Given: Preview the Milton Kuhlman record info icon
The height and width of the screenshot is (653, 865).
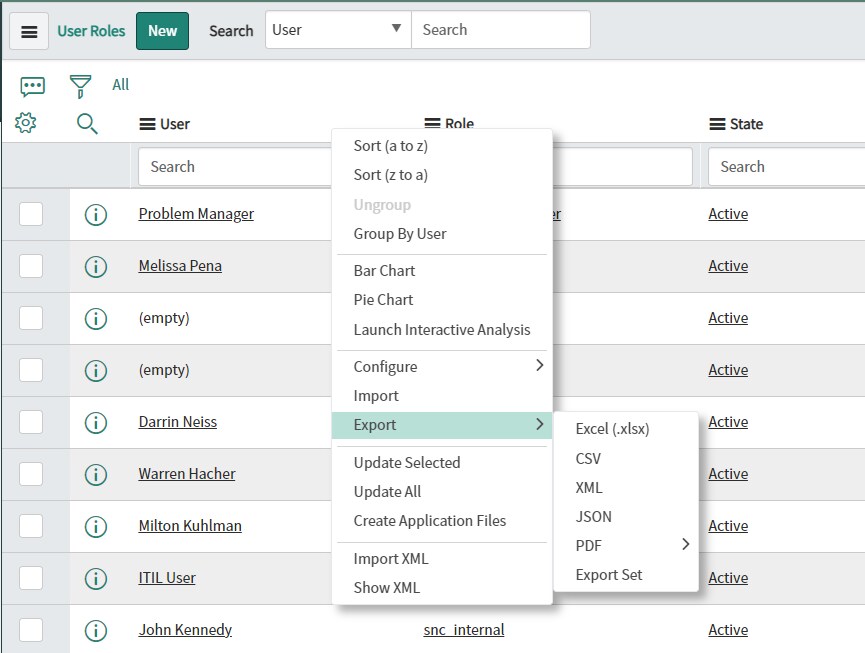Looking at the screenshot, I should (96, 527).
